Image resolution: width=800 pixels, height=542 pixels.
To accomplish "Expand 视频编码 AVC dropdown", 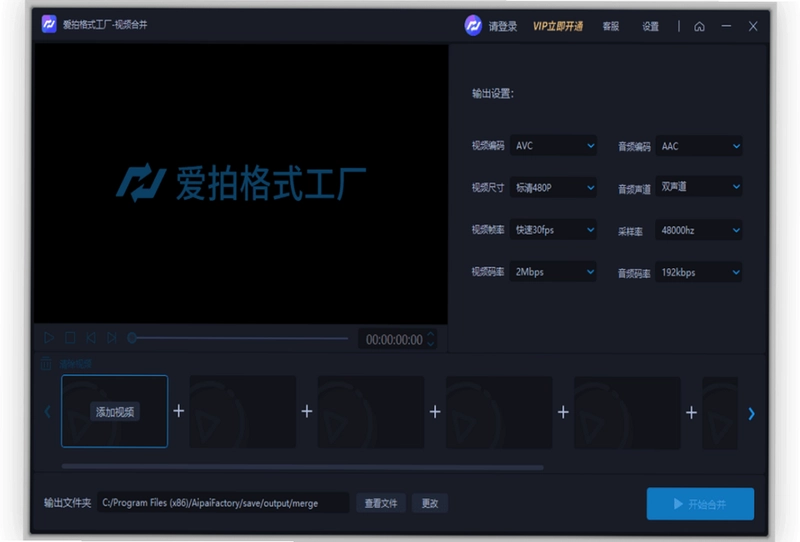I will tap(553, 145).
